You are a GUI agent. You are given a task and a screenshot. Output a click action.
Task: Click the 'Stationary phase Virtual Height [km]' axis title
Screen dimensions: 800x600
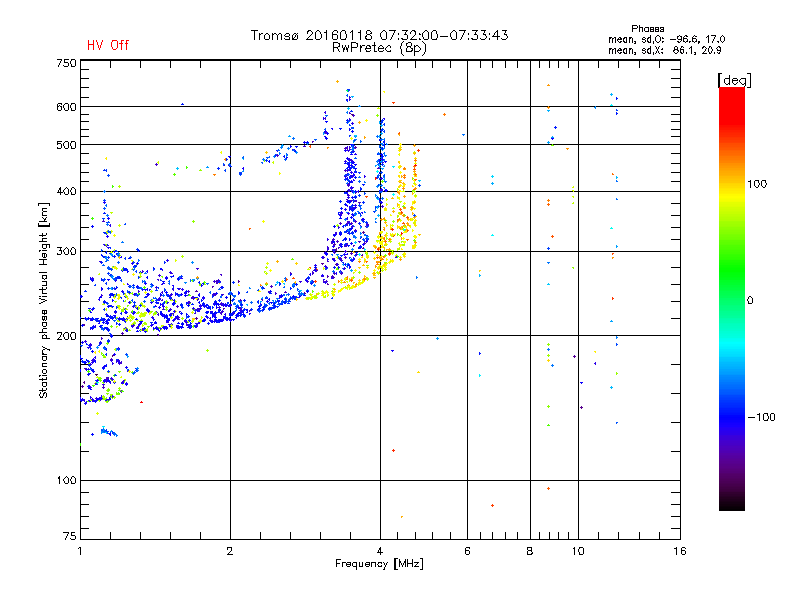(x=44, y=300)
